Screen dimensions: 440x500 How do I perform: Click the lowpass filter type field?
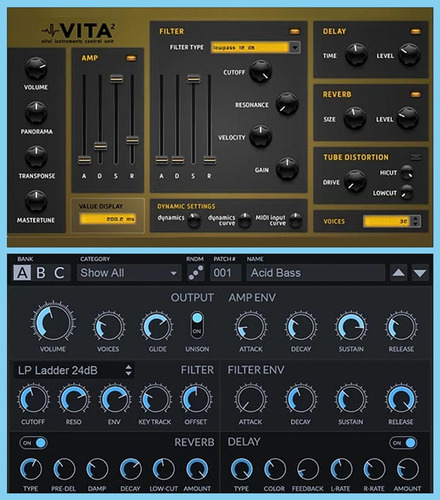[x=250, y=48]
